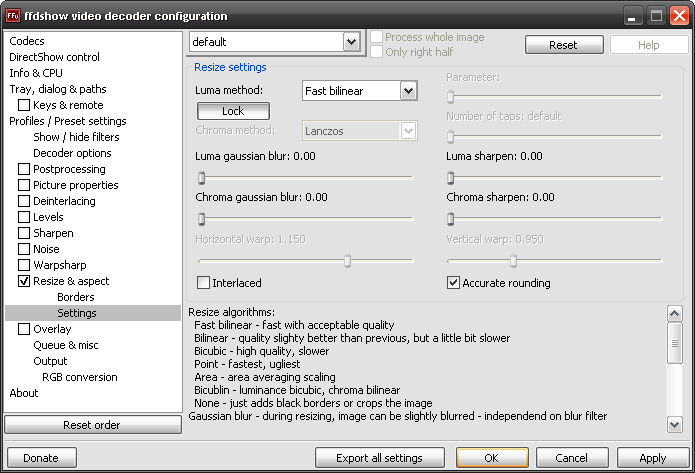Click the Chroma gaussian blur slider
Image resolution: width=695 pixels, height=473 pixels.
coord(306,219)
